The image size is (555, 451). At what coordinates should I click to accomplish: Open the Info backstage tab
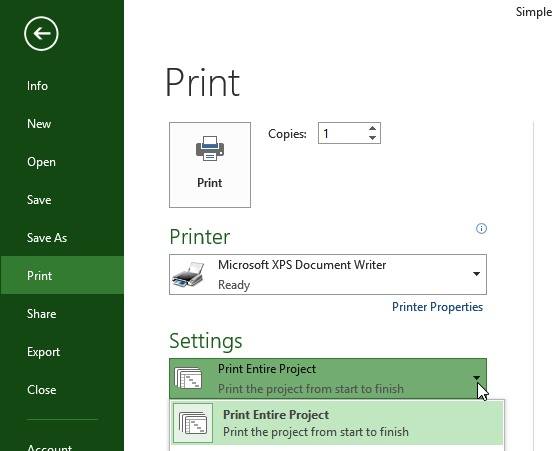(37, 86)
